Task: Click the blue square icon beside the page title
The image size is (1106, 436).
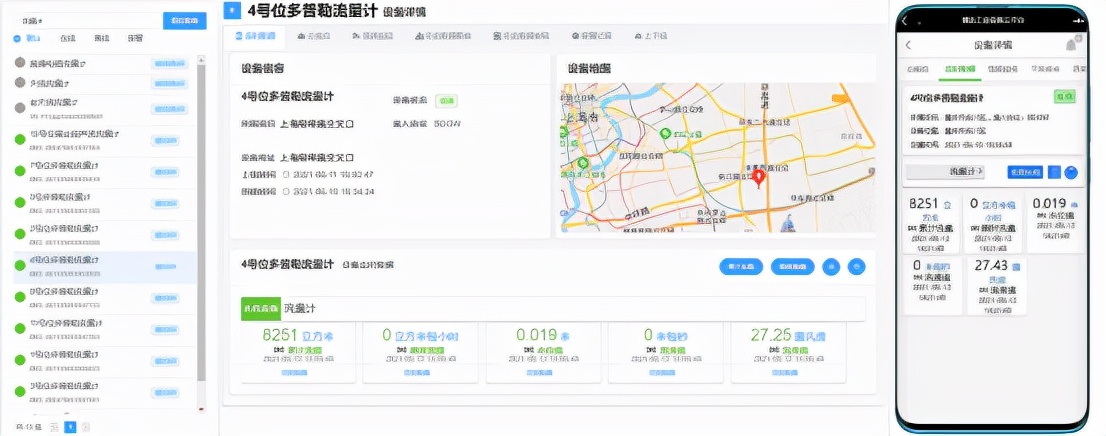Action: [x=232, y=11]
